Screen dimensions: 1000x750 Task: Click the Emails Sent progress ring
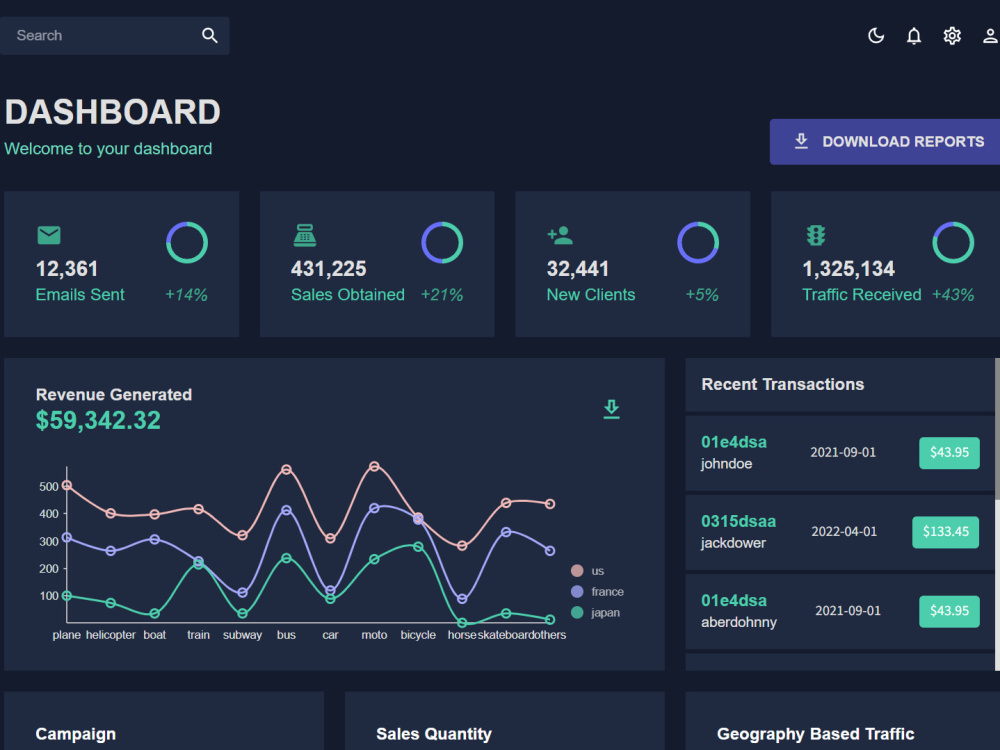pyautogui.click(x=187, y=242)
